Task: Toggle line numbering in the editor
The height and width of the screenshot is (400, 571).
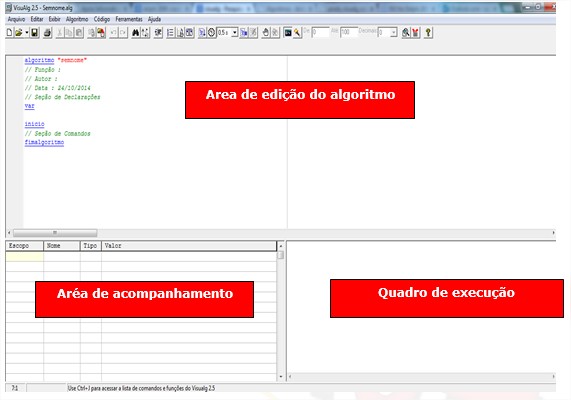Action: point(170,33)
